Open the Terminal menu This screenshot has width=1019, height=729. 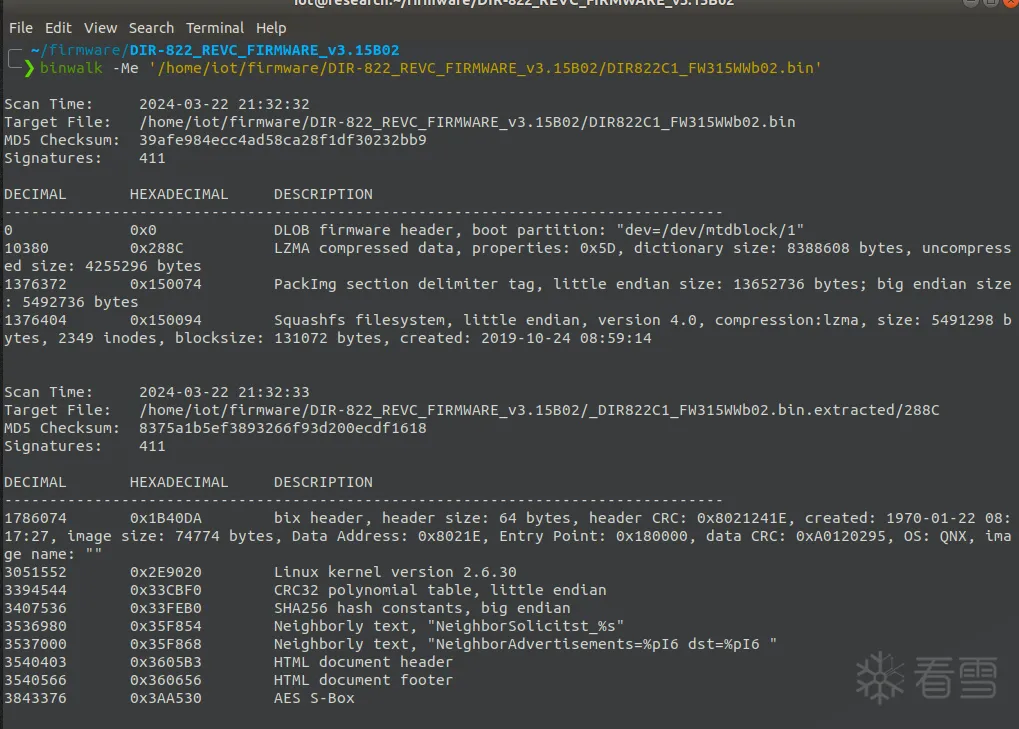[x=215, y=28]
